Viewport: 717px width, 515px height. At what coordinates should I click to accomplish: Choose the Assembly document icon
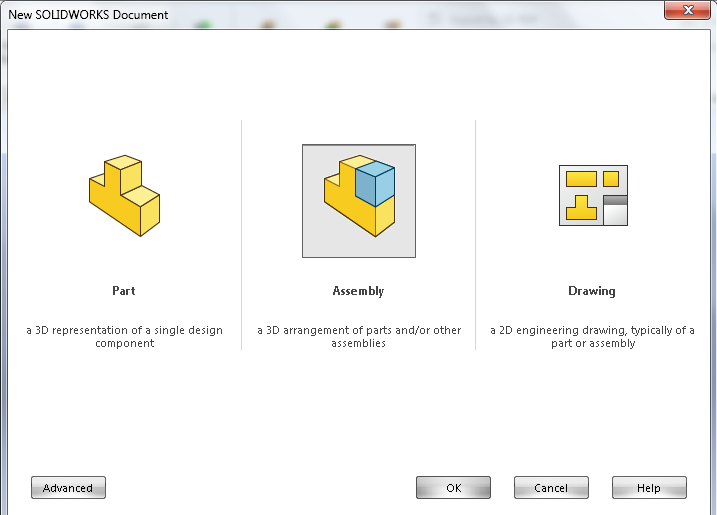359,201
